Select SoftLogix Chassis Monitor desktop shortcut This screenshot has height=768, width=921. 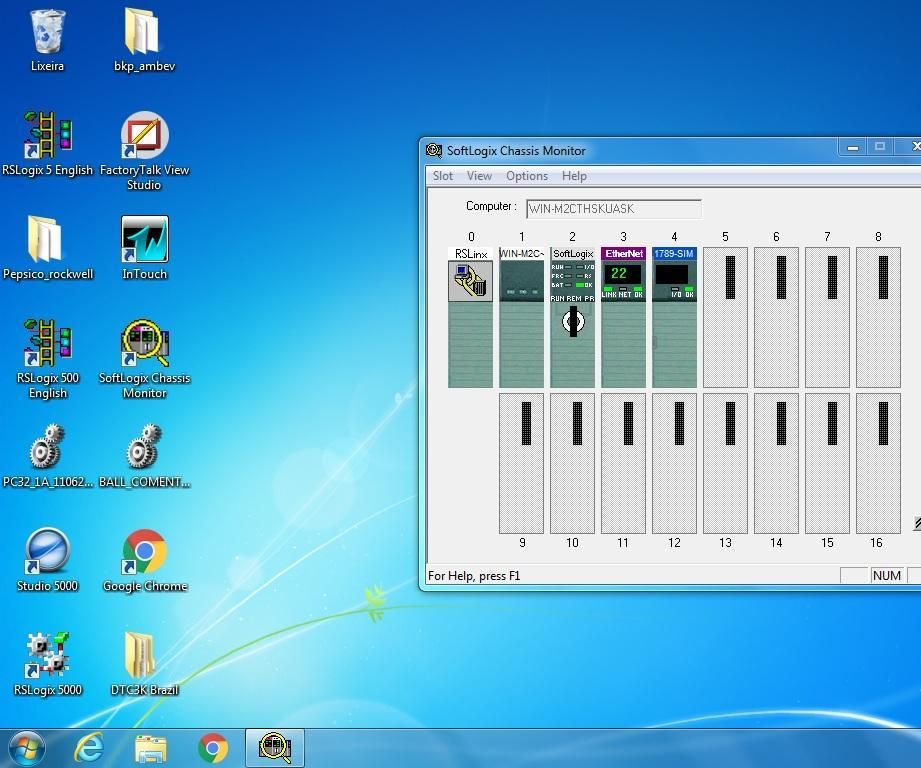point(144,359)
